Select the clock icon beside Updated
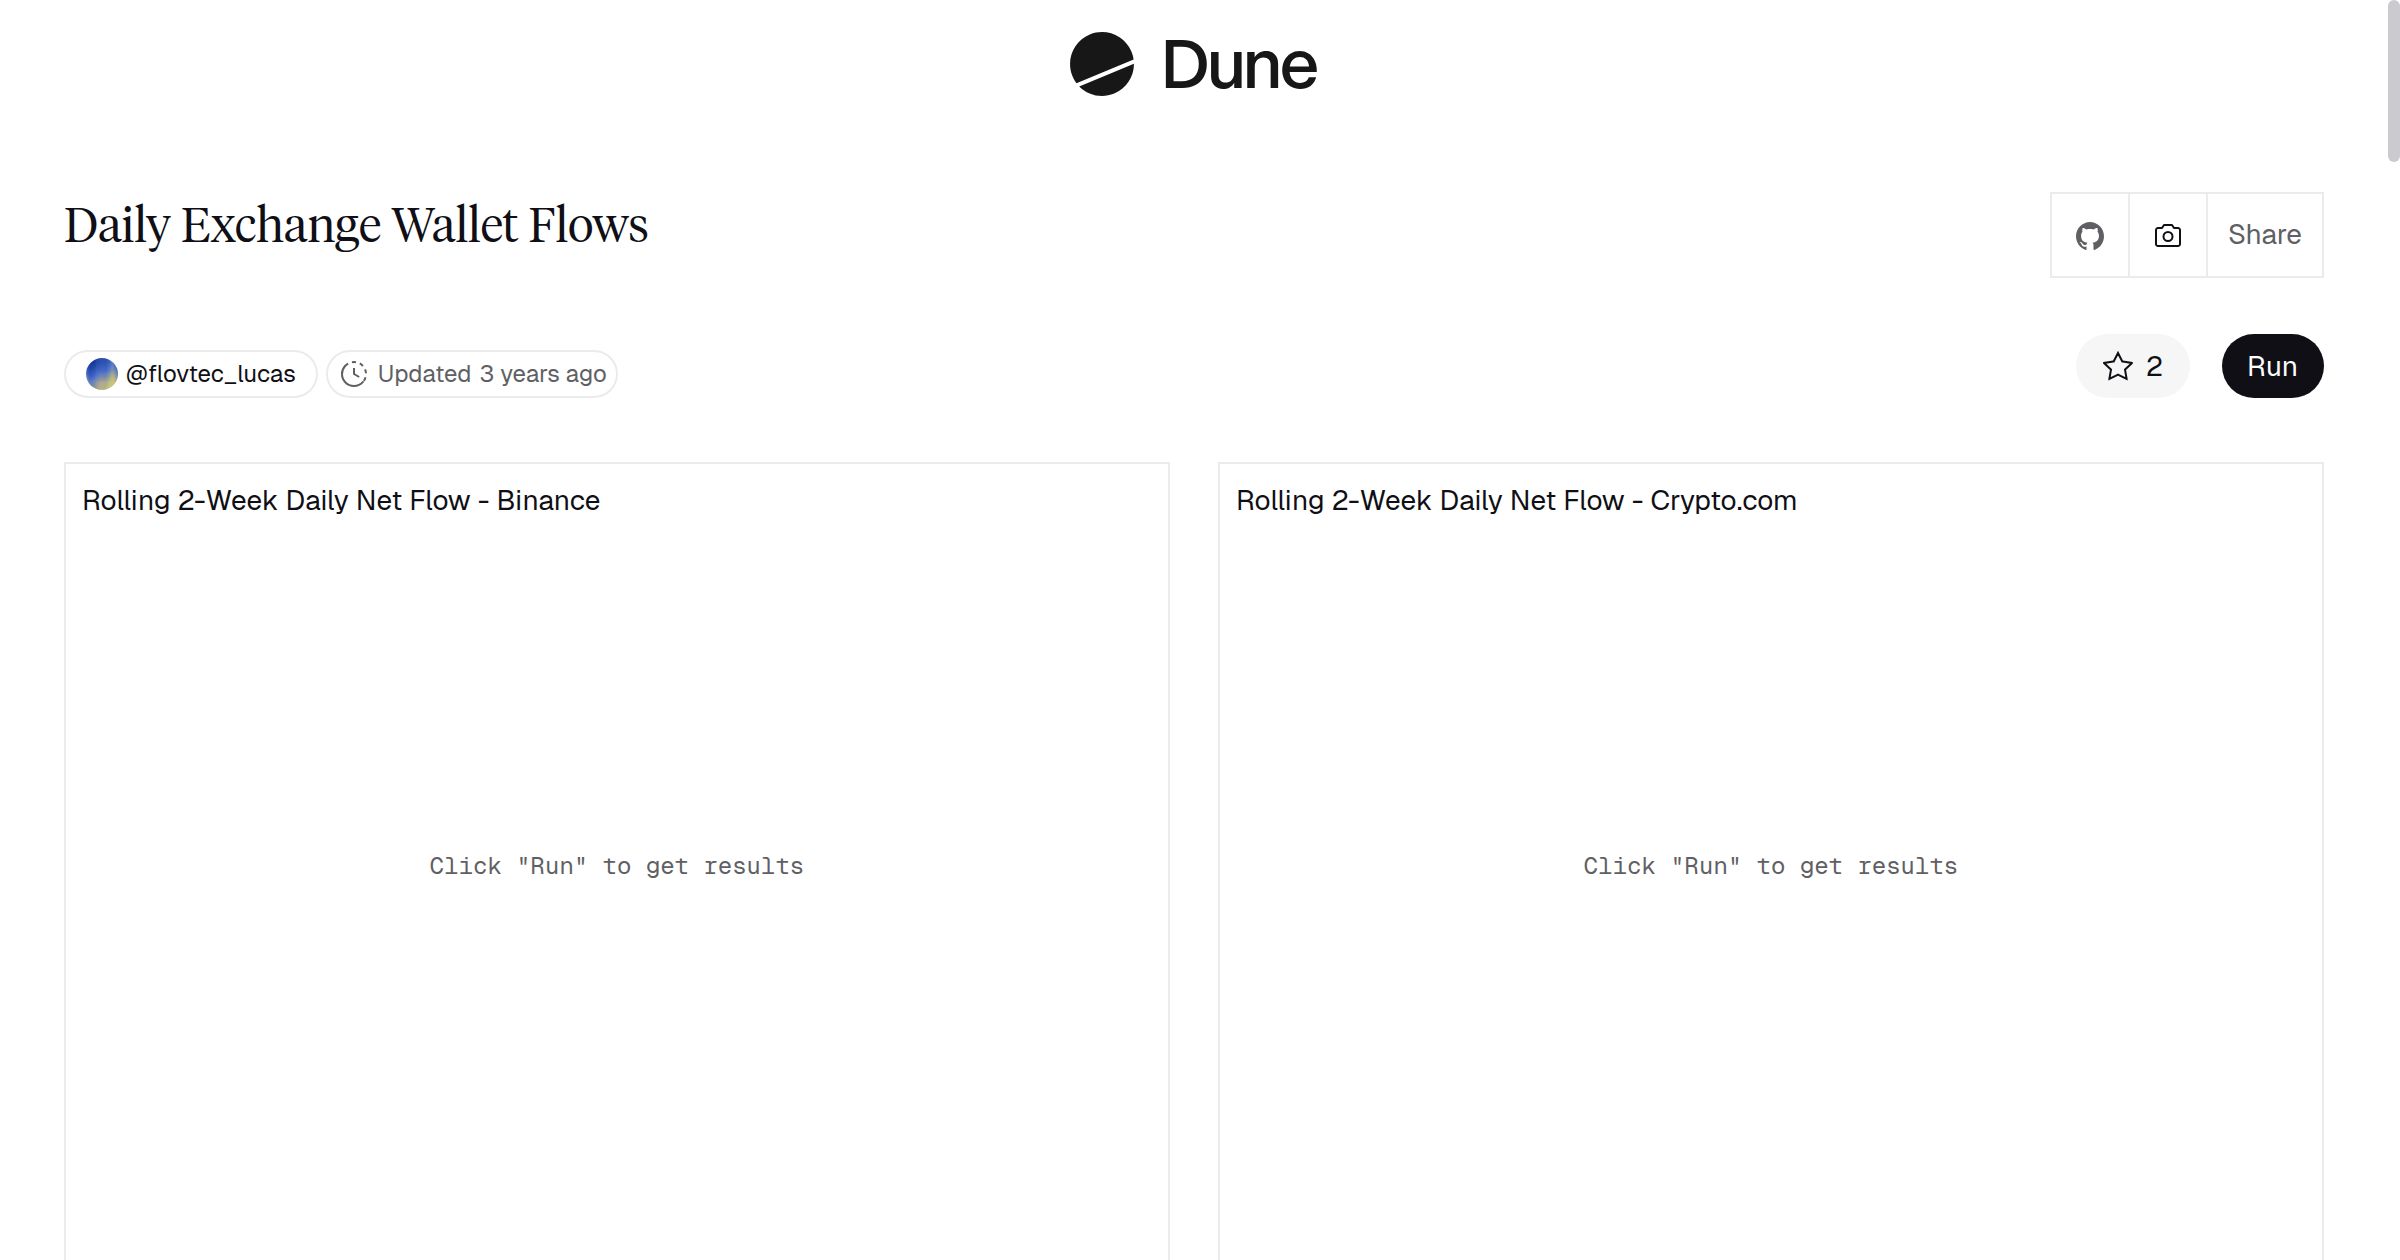The height and width of the screenshot is (1260, 2400). (355, 373)
